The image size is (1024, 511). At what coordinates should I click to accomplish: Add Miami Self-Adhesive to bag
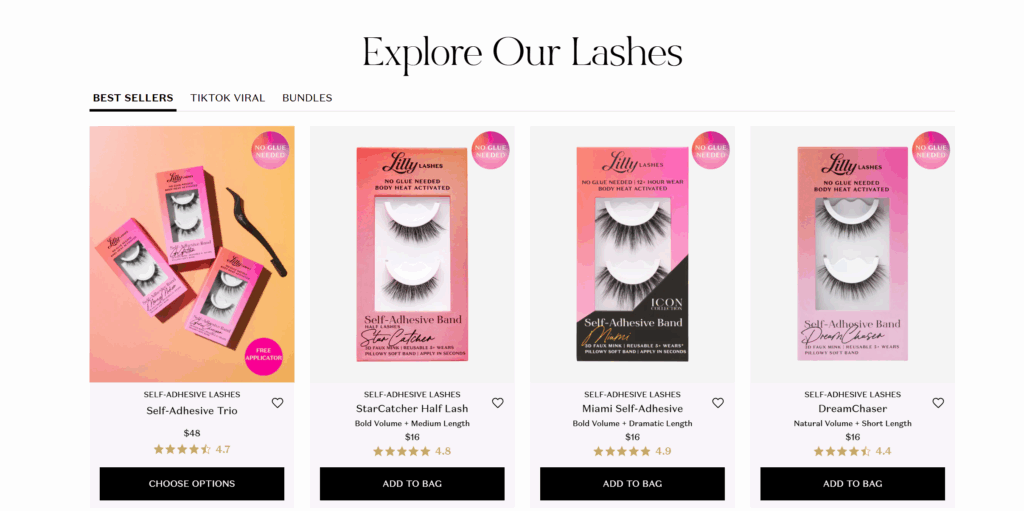(632, 484)
